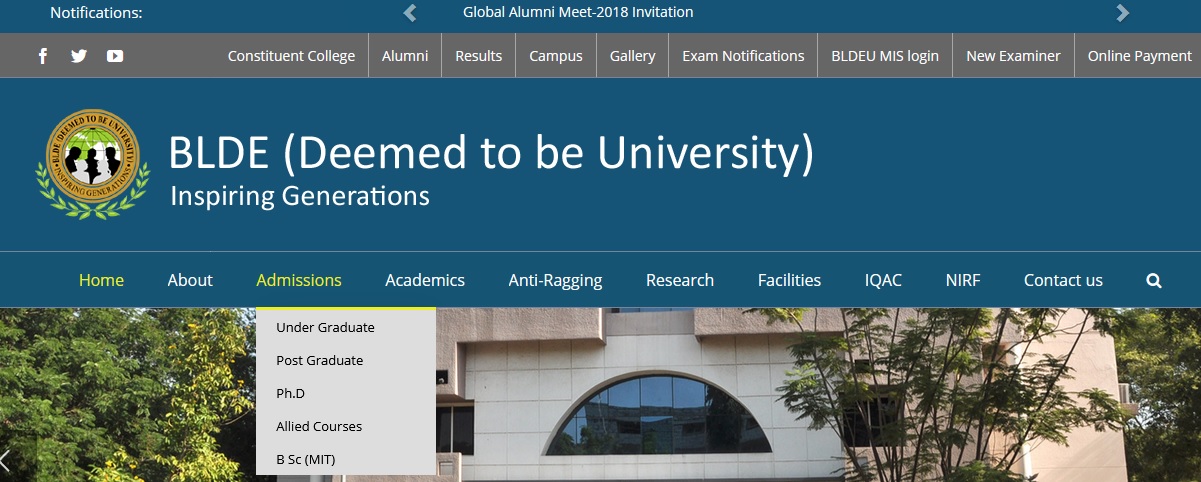The width and height of the screenshot is (1201, 482).
Task: Click the search magnifier icon
Action: [x=1154, y=281]
